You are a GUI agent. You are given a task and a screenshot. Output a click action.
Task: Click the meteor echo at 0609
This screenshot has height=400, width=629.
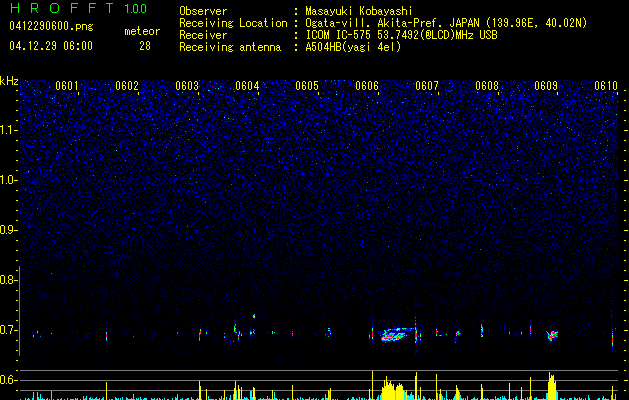click(552, 335)
